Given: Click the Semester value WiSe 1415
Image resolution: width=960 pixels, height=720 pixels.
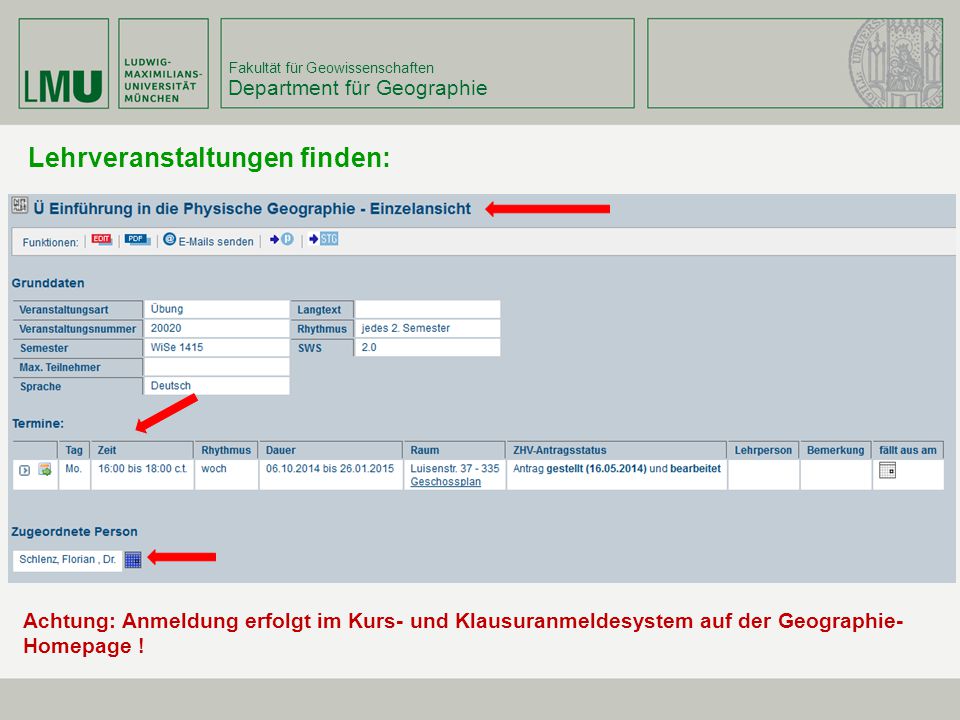Looking at the screenshot, I should coord(177,347).
